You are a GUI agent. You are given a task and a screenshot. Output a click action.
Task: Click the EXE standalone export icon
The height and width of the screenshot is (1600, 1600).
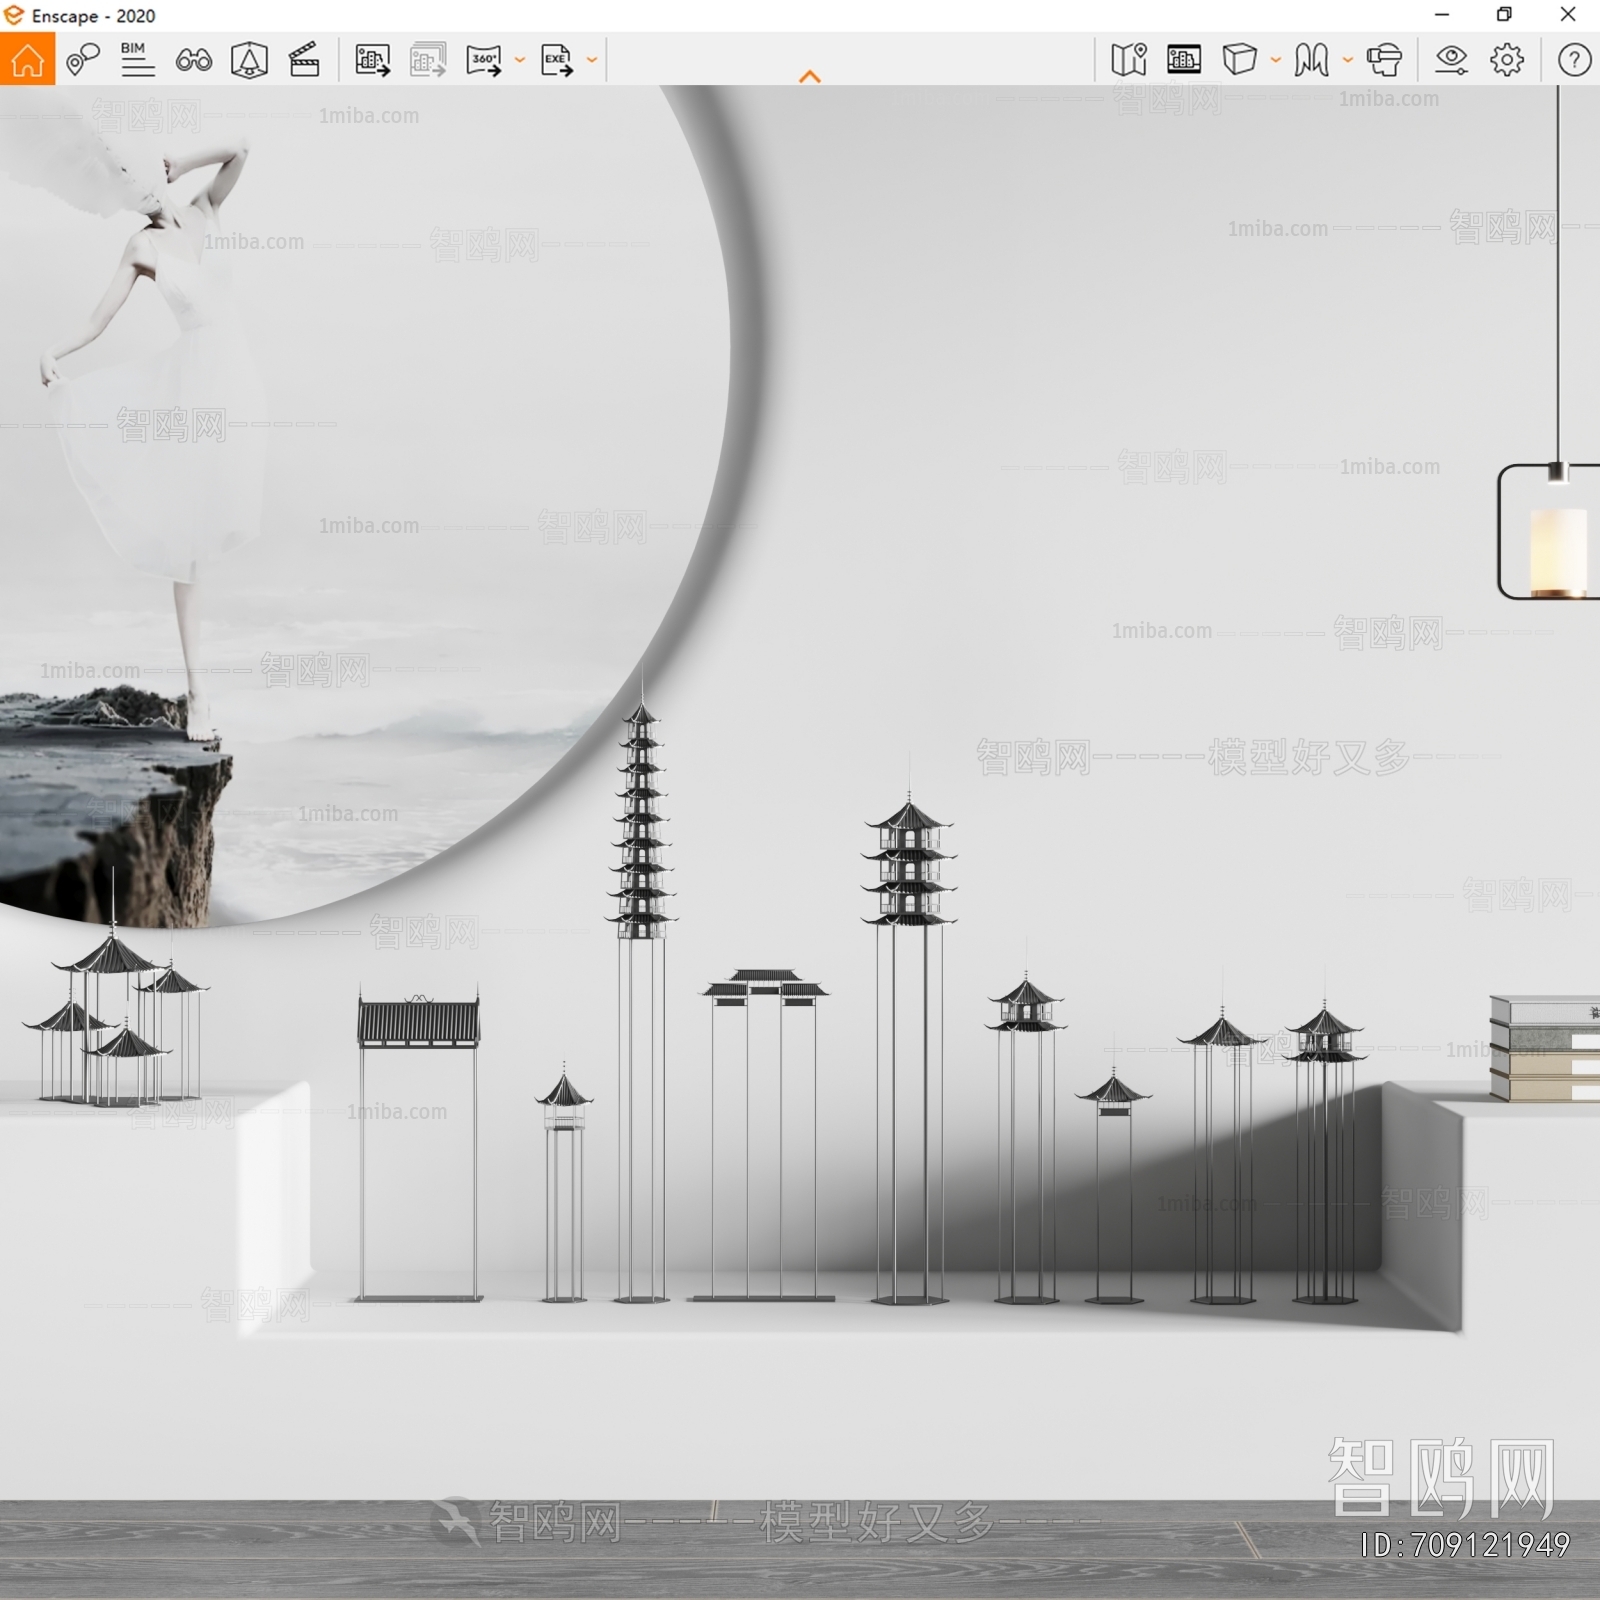tap(557, 60)
